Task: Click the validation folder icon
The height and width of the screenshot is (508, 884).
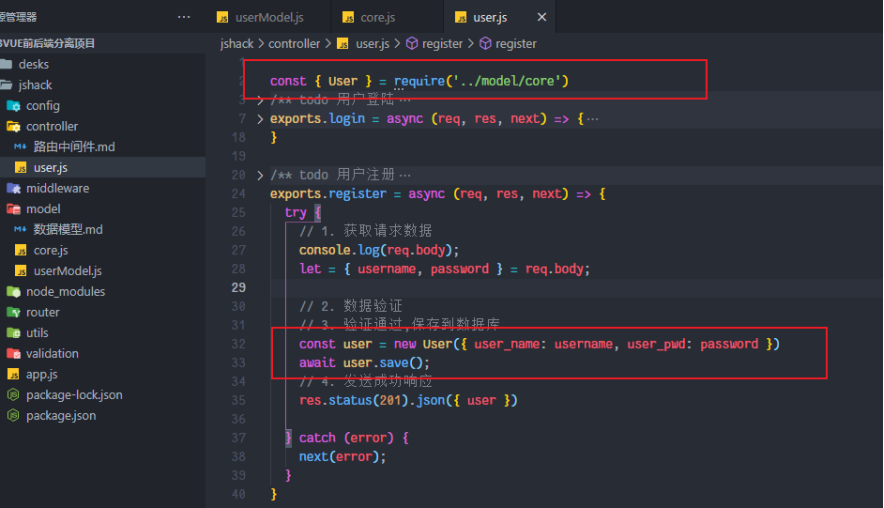Action: pos(13,354)
